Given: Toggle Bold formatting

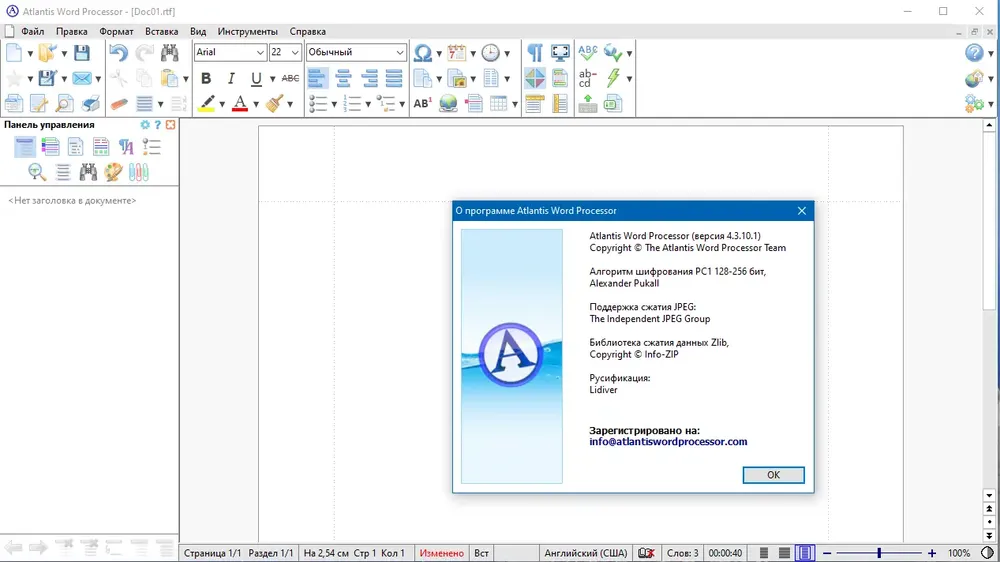Looking at the screenshot, I should click(x=205, y=78).
